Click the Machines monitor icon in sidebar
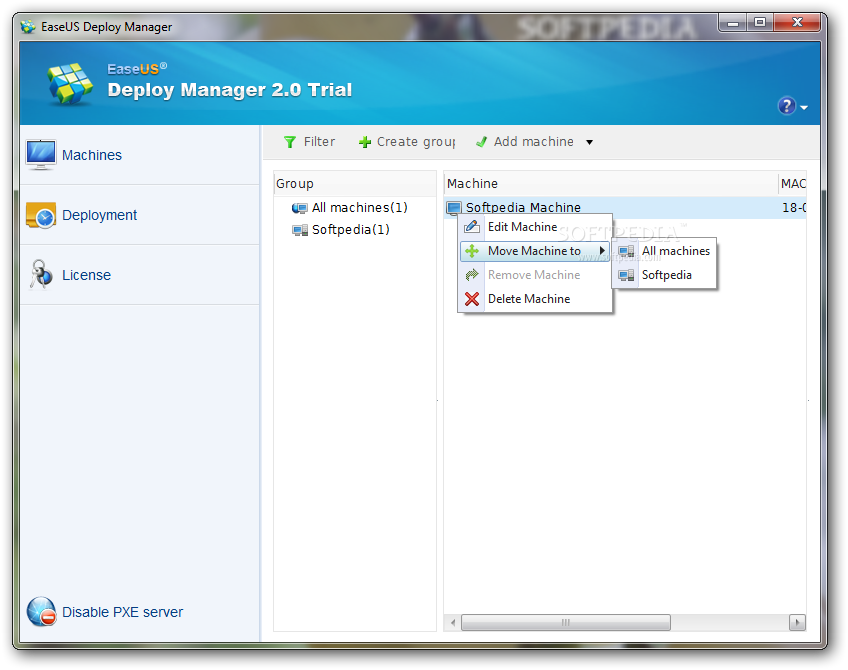 click(41, 155)
